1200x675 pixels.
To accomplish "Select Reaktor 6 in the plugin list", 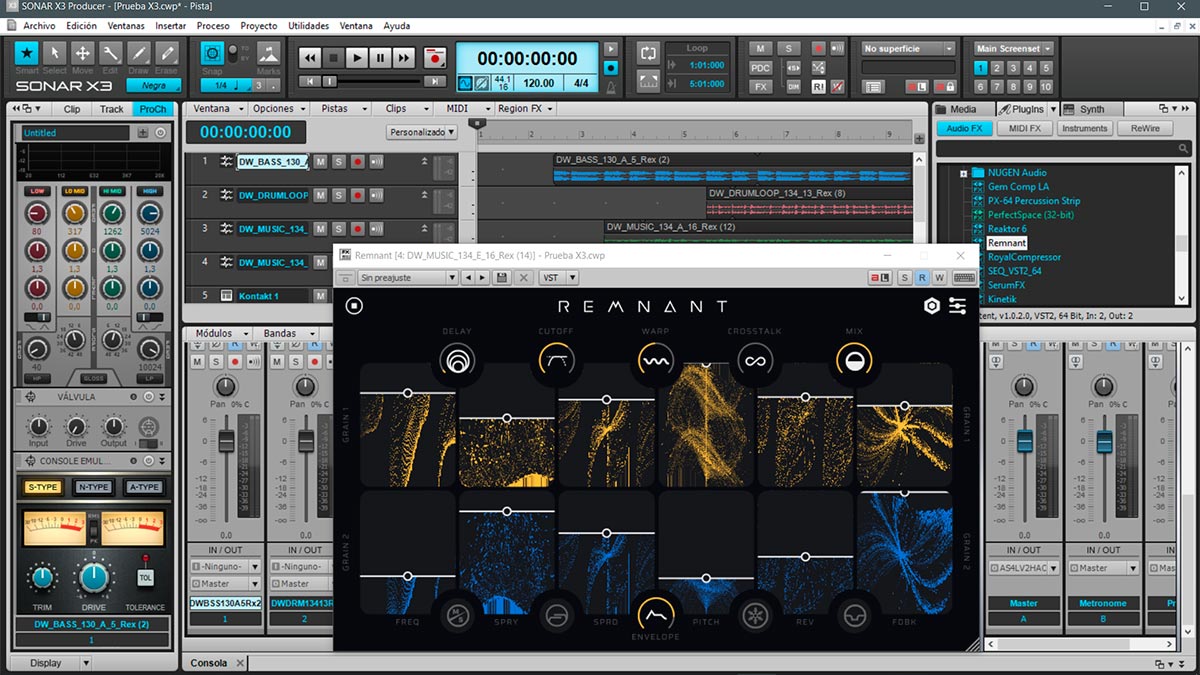I will (1007, 229).
